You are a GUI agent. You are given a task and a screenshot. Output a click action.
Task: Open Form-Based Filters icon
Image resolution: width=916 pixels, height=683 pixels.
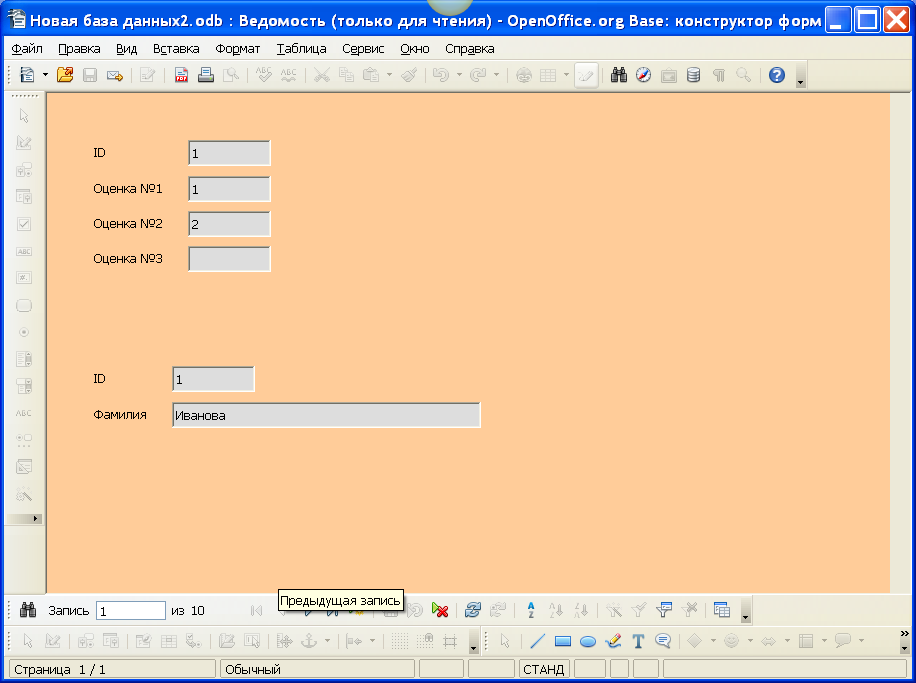click(664, 611)
